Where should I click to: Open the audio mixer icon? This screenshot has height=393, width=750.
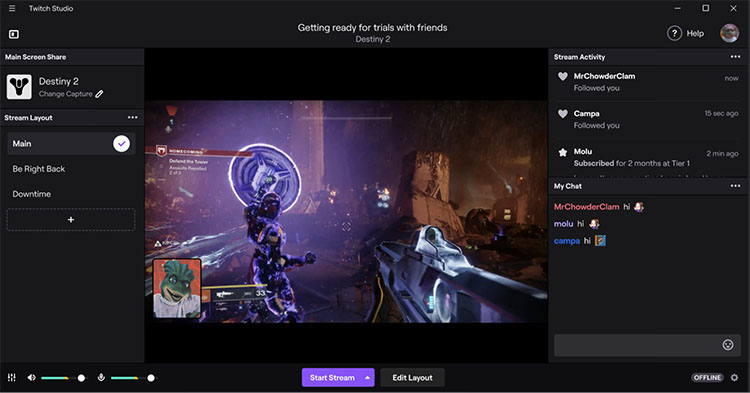[x=12, y=378]
